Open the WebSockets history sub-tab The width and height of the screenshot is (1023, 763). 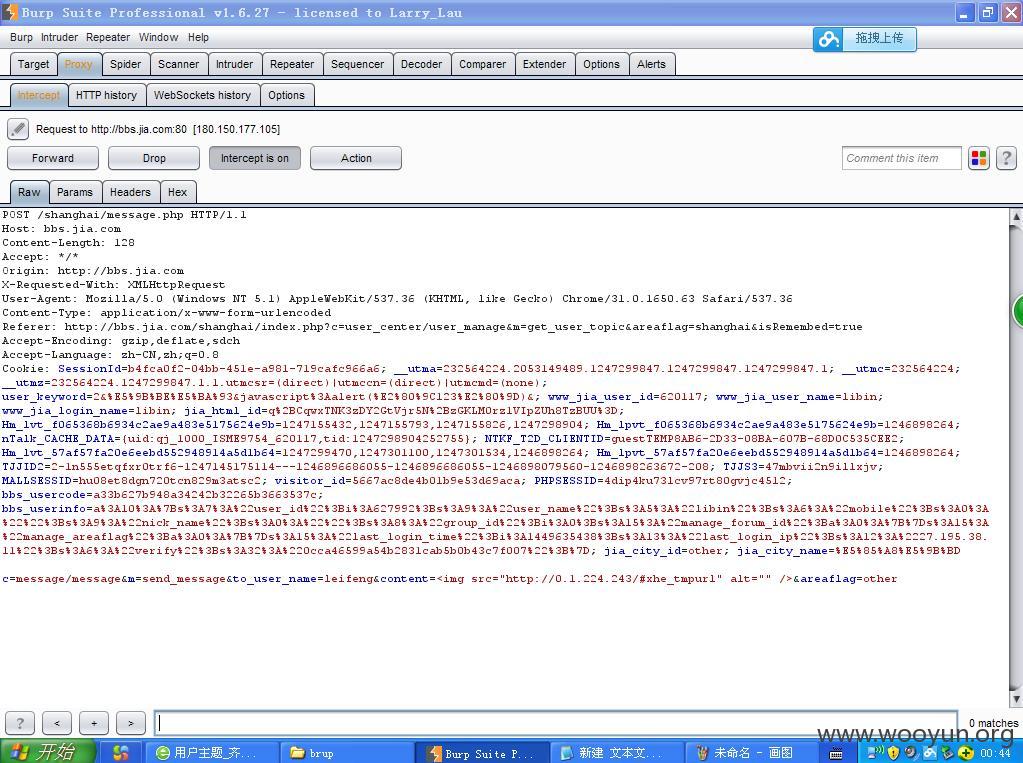[202, 95]
